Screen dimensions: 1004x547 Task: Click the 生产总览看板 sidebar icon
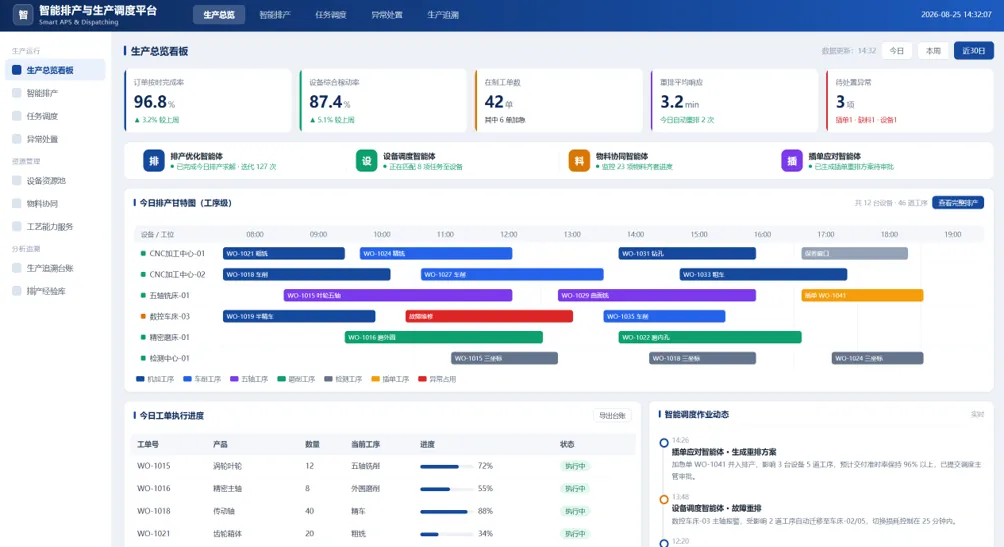coord(17,70)
